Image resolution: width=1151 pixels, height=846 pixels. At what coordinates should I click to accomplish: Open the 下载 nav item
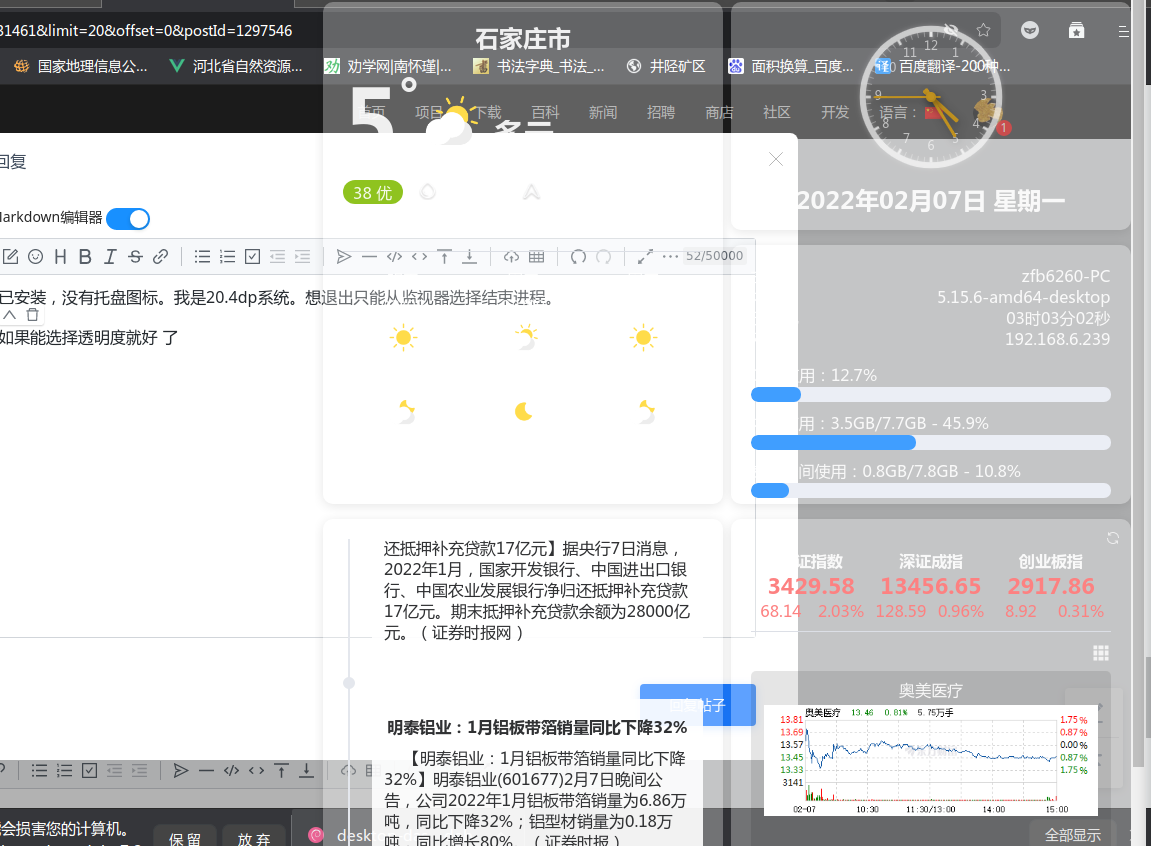click(487, 112)
